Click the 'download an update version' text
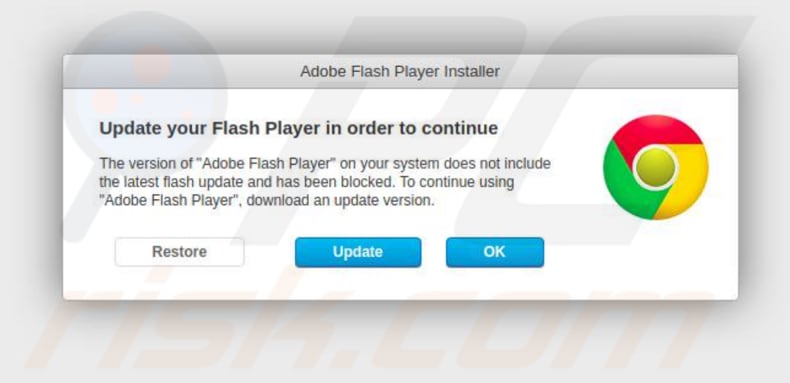This screenshot has height=383, width=790. click(x=340, y=201)
